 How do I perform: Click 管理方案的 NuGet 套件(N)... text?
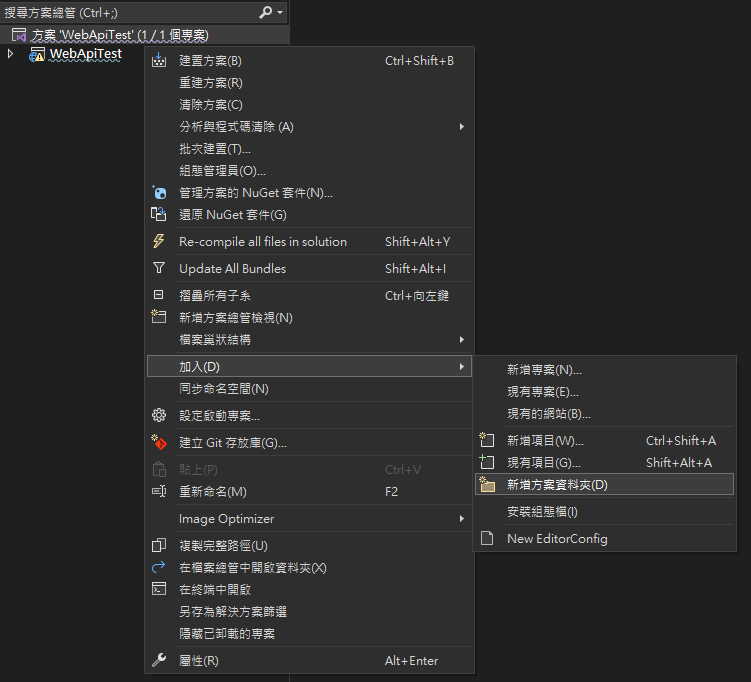pos(256,193)
